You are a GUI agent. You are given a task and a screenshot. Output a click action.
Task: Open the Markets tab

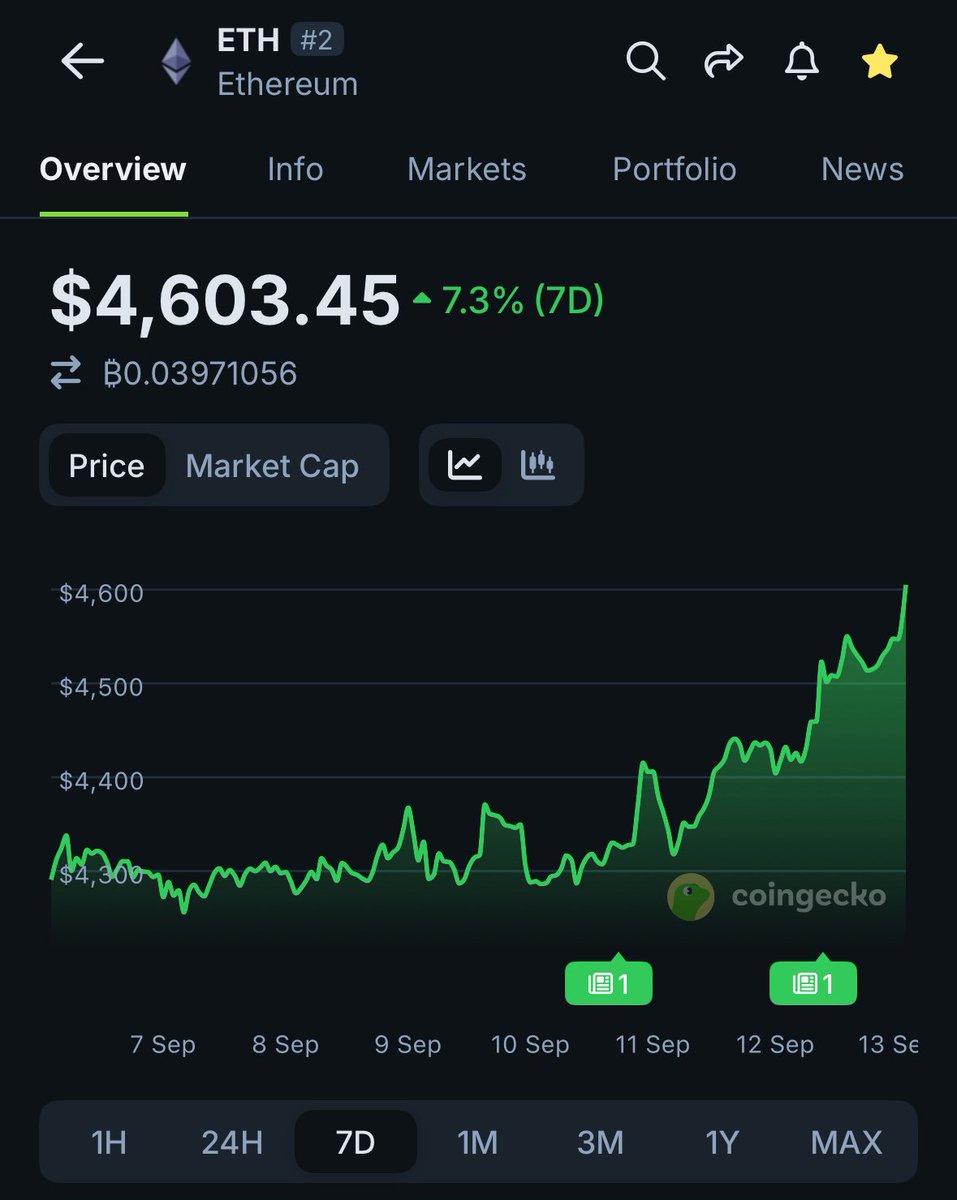coord(467,169)
